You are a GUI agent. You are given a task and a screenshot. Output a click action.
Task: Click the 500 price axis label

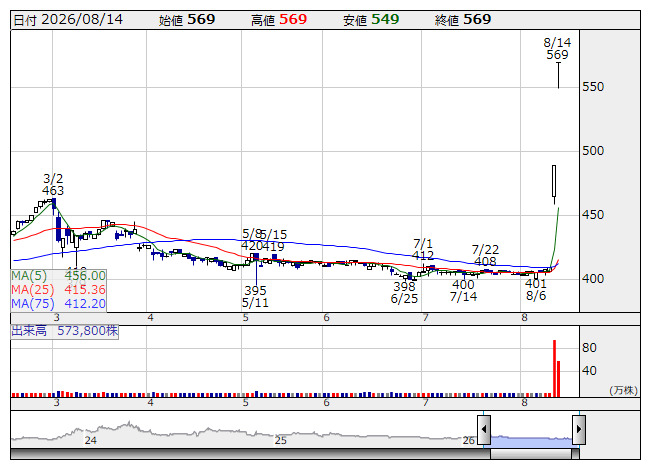click(x=593, y=151)
